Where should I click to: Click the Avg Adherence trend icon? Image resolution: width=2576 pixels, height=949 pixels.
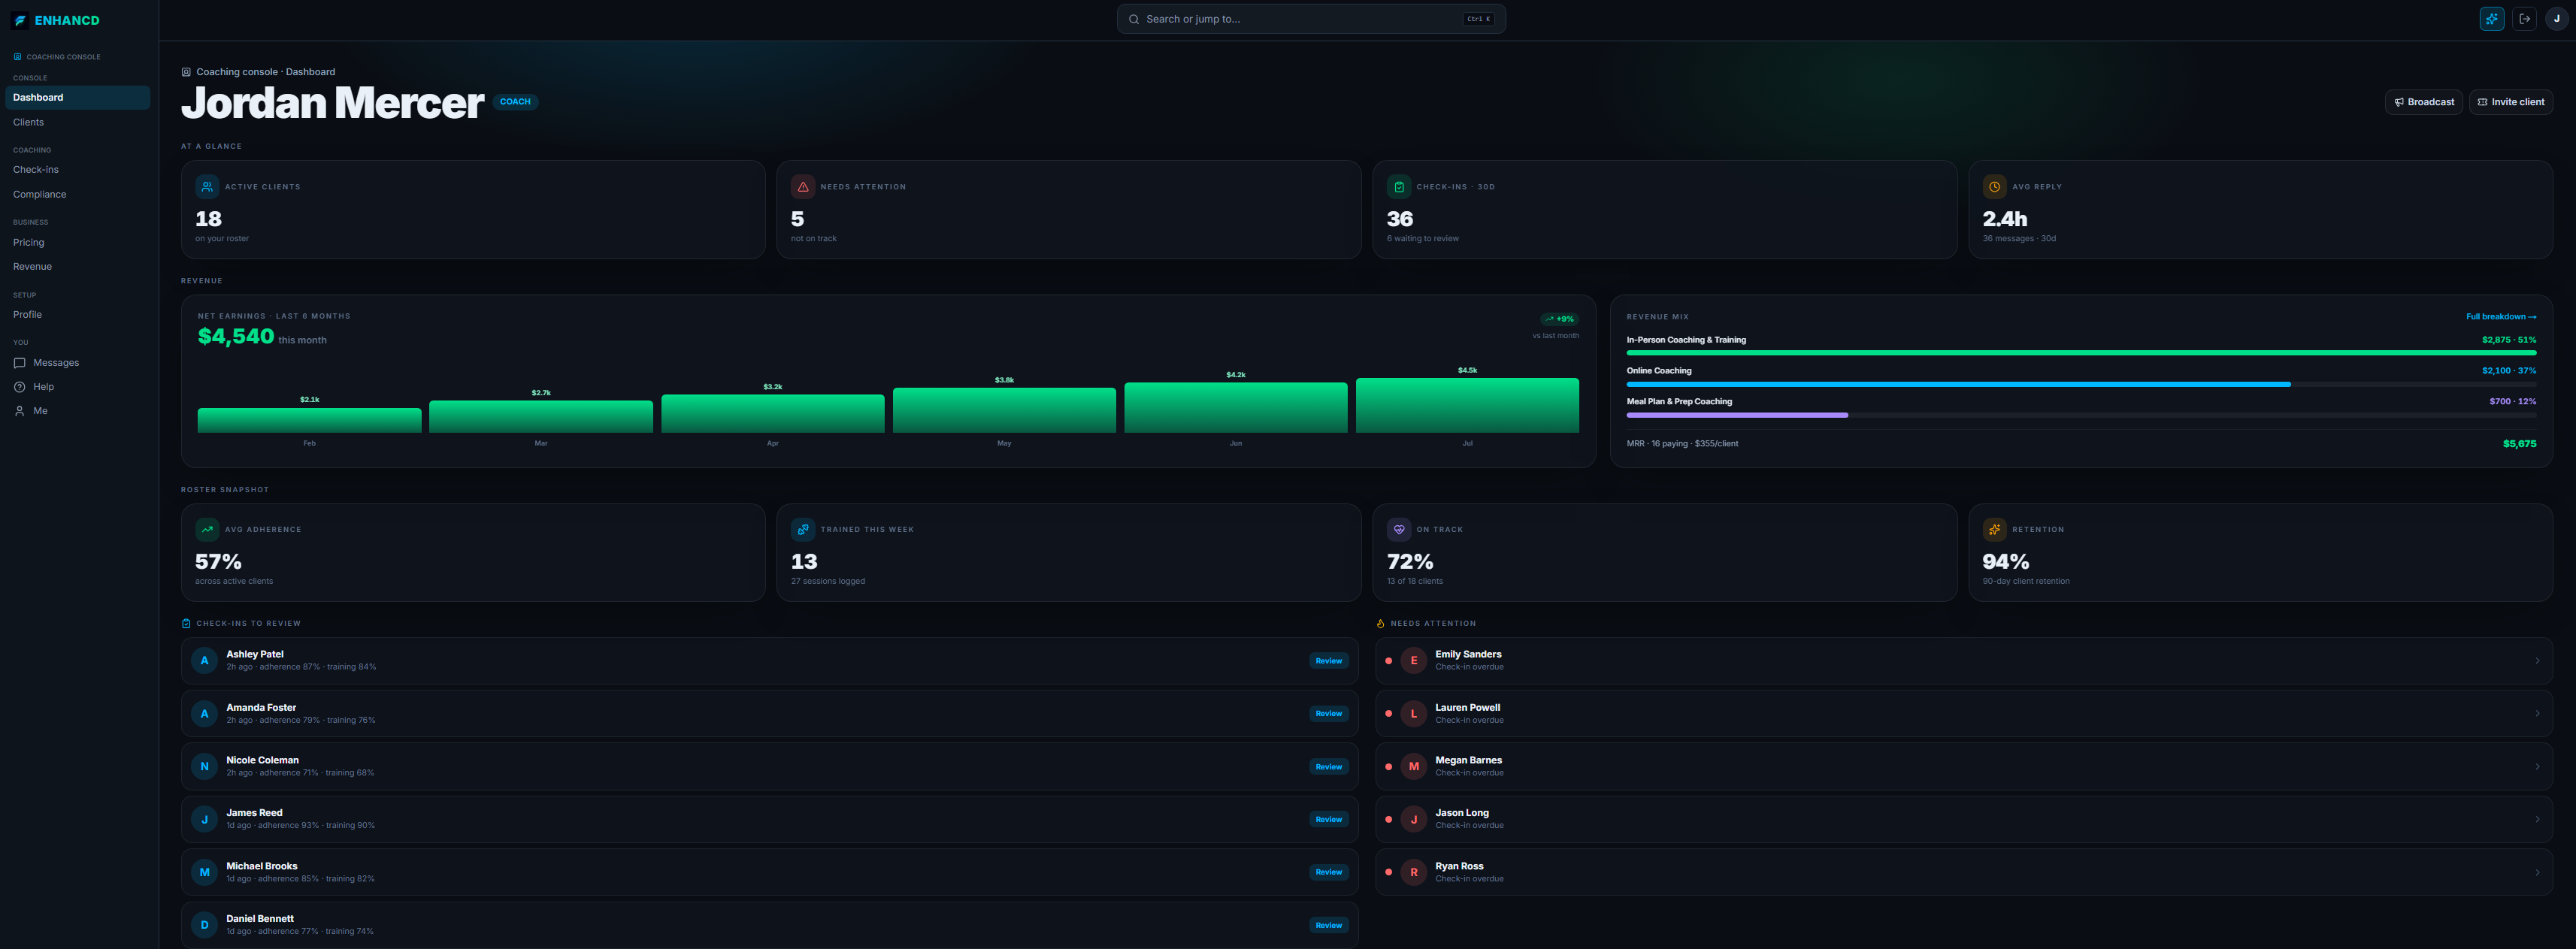pos(207,530)
